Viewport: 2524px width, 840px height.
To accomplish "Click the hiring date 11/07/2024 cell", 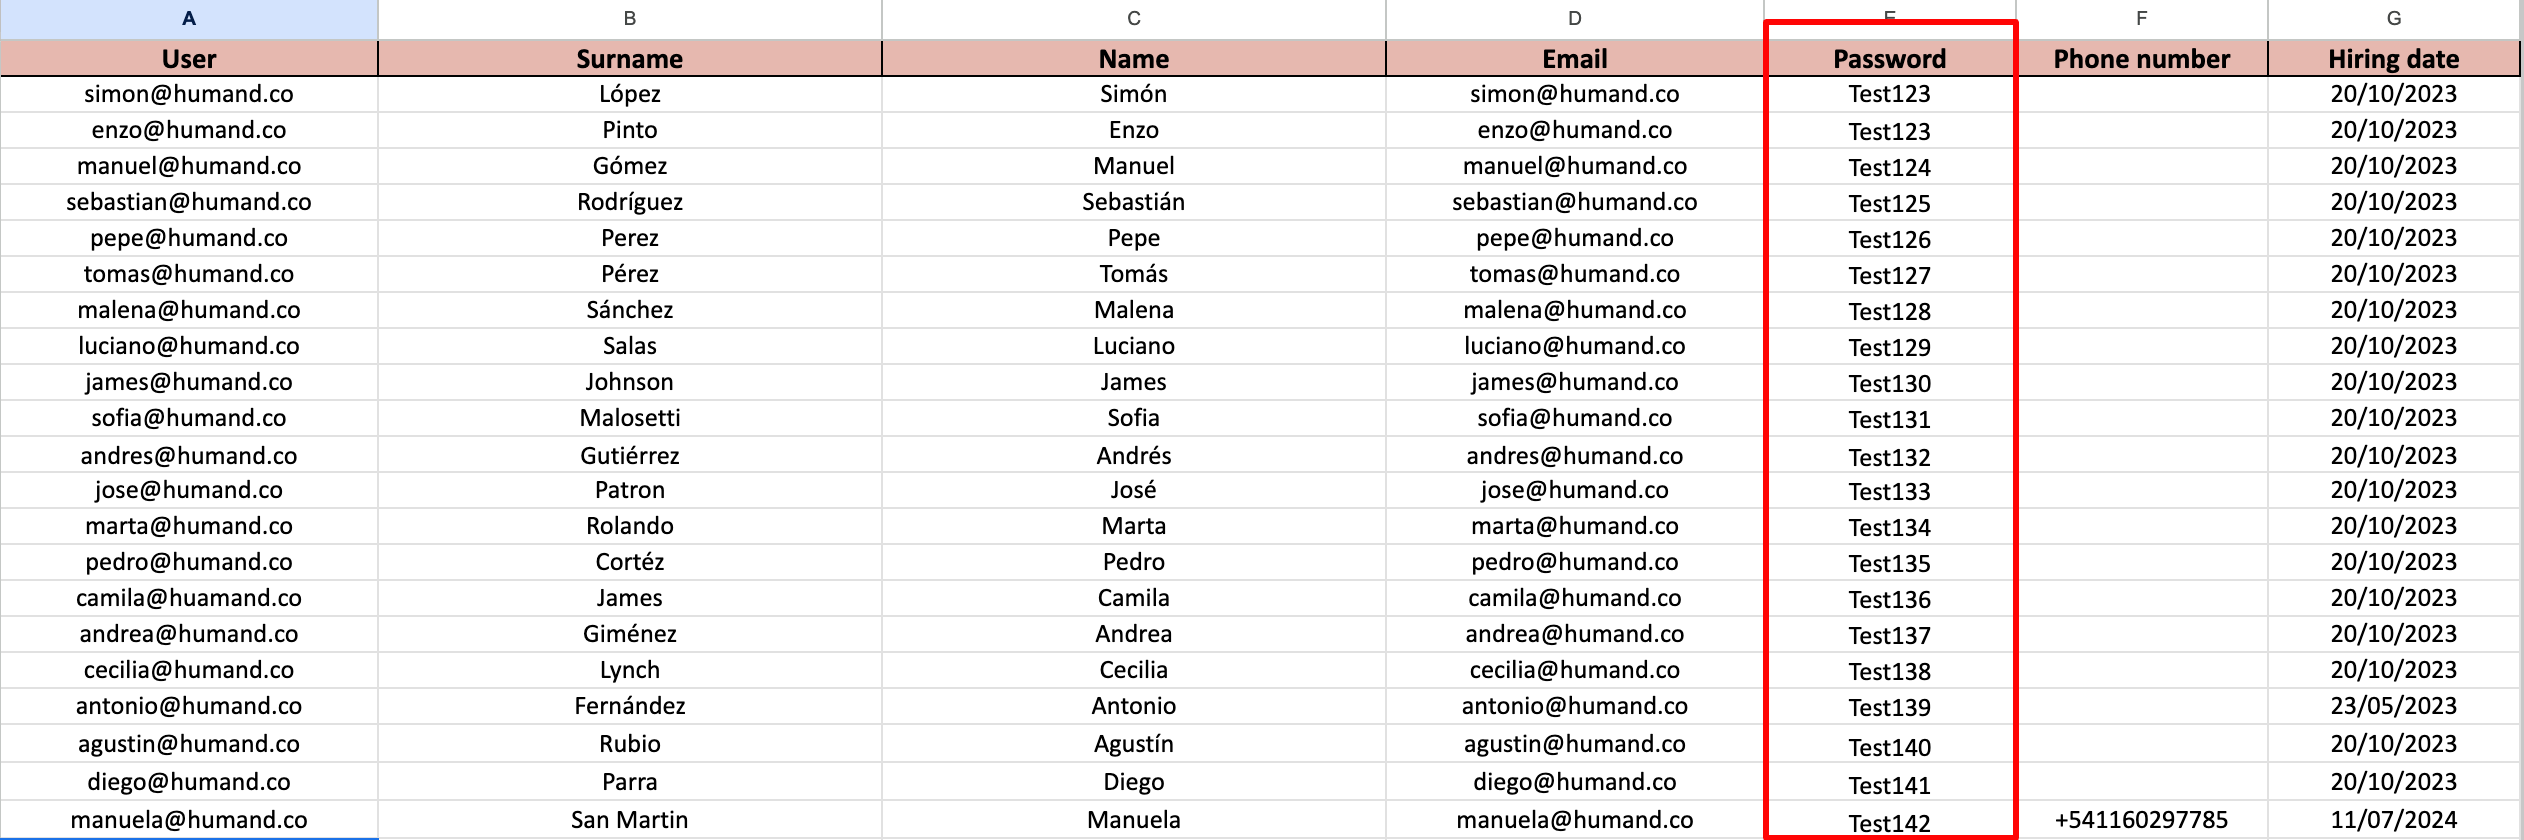I will point(2393,820).
